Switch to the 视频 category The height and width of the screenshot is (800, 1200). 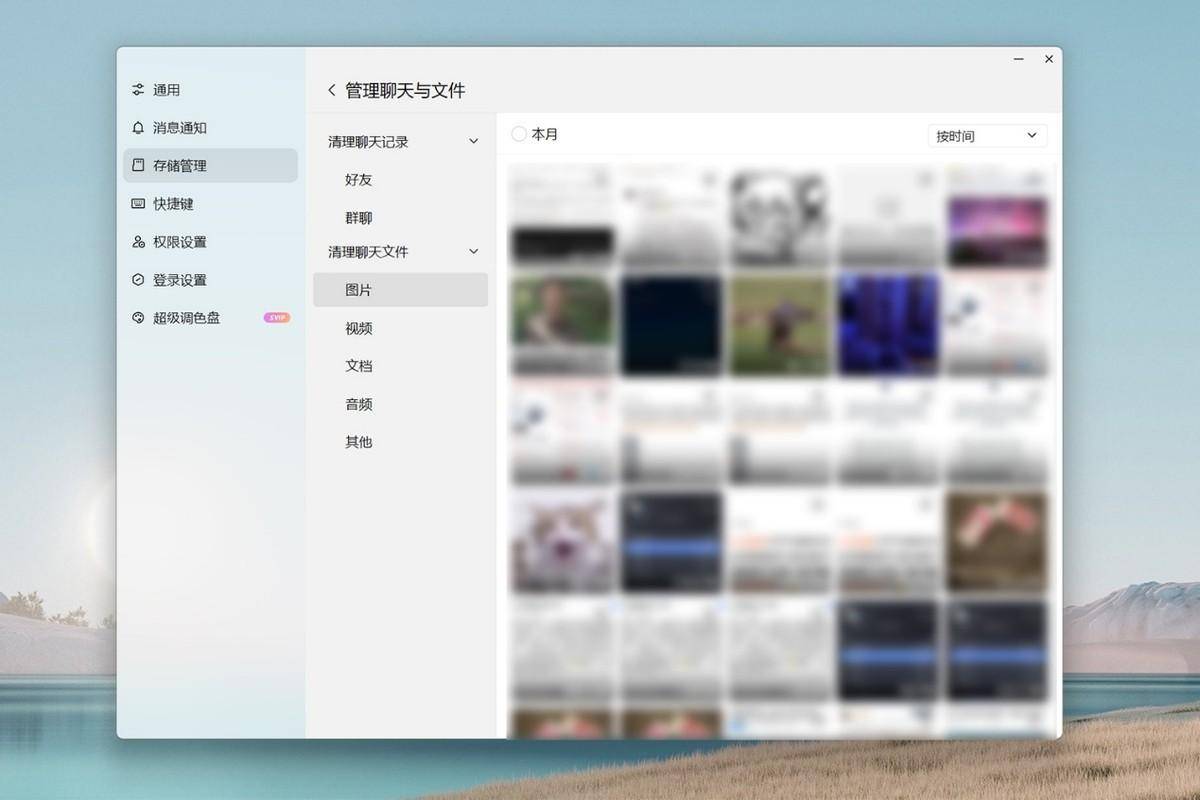359,328
